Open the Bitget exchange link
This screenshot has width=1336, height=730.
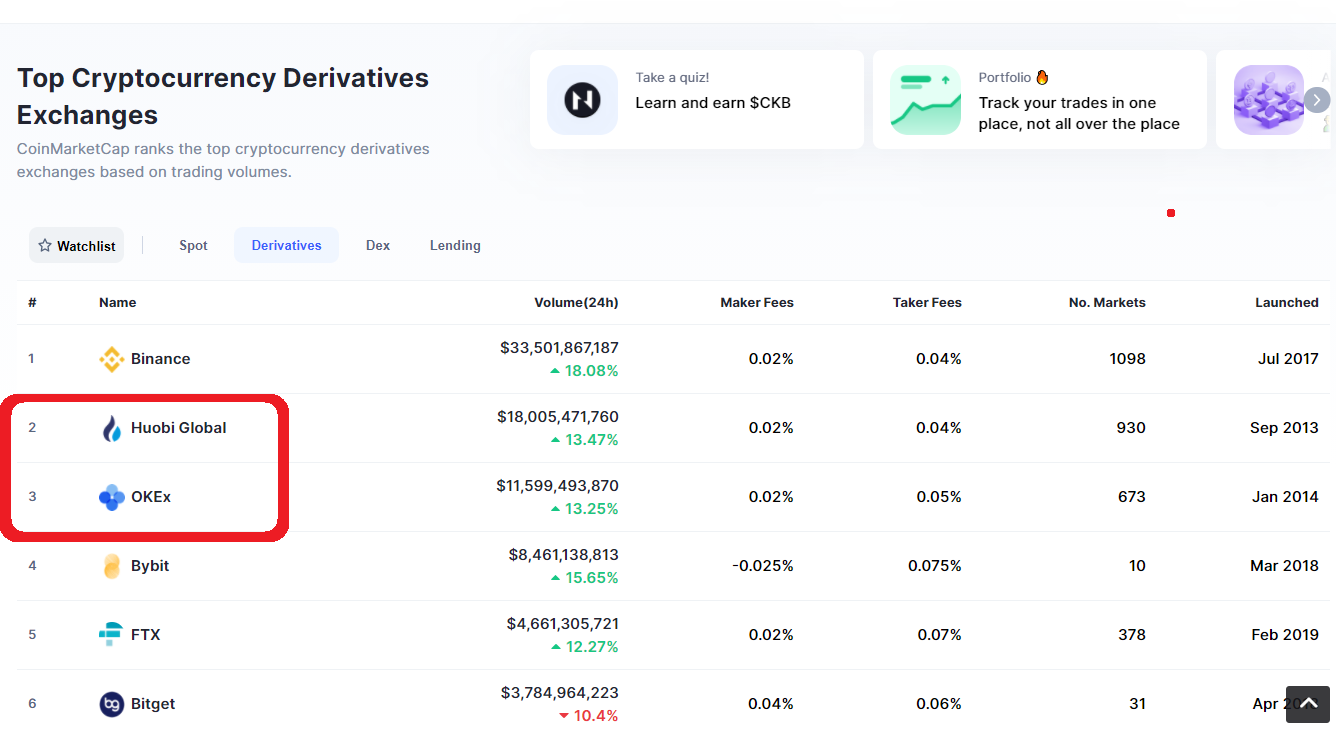153,704
